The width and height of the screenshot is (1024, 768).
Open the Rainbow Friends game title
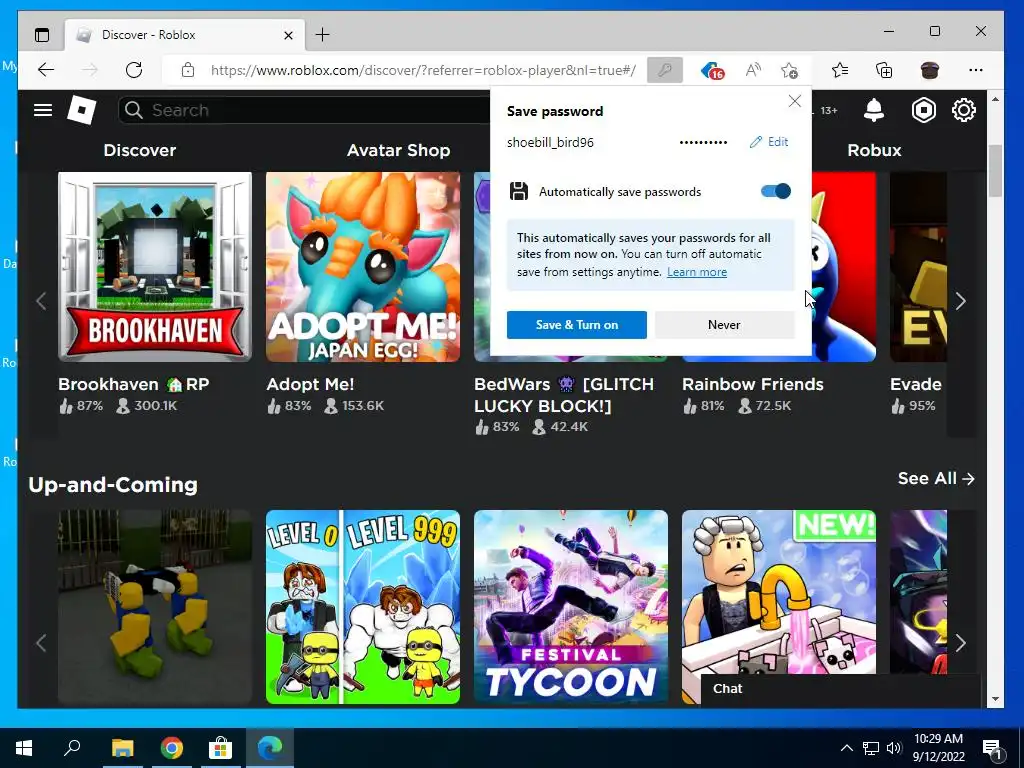tap(752, 384)
